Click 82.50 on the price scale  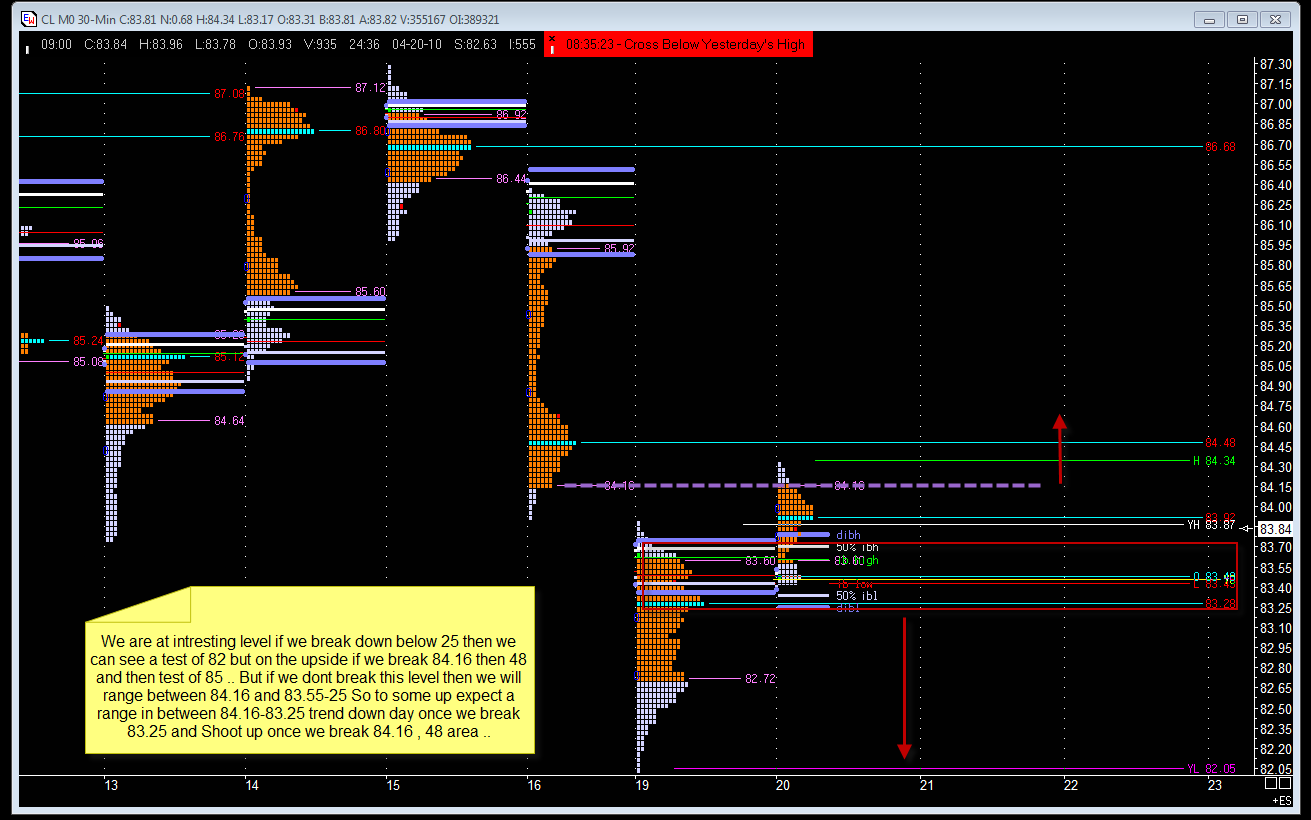[1275, 709]
